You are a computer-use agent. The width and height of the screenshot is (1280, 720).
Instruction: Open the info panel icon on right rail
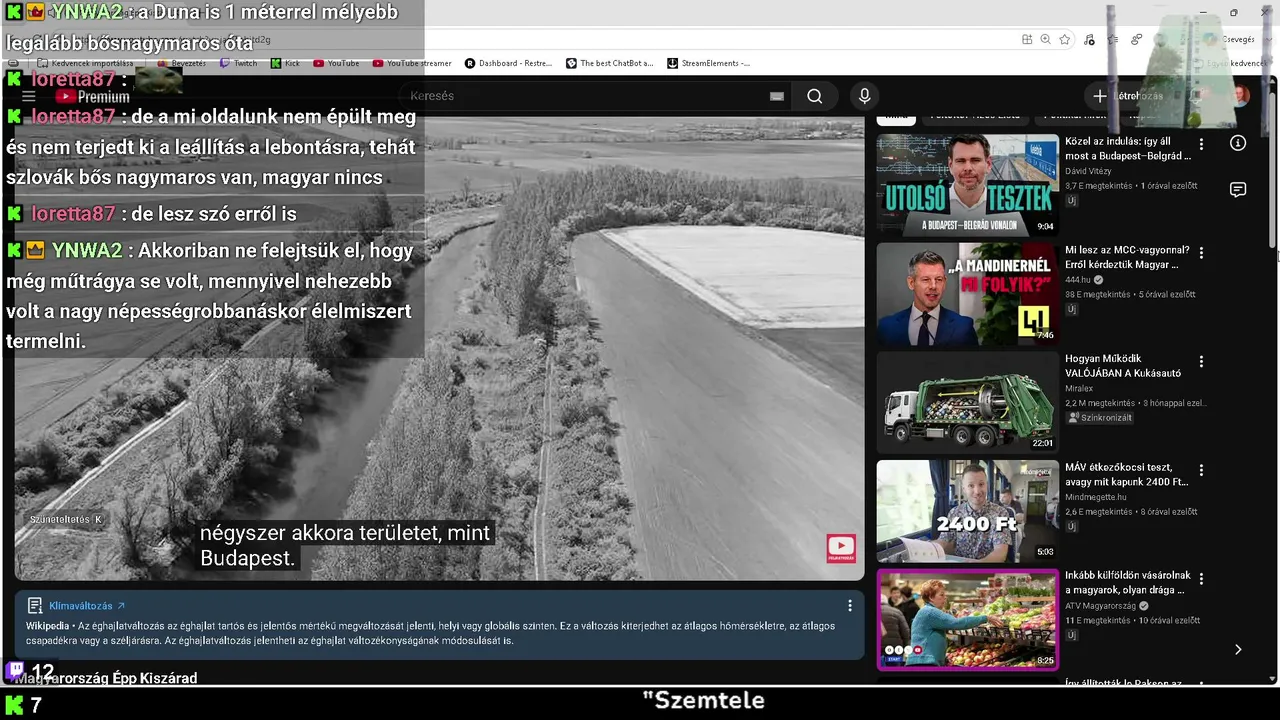pos(1238,143)
